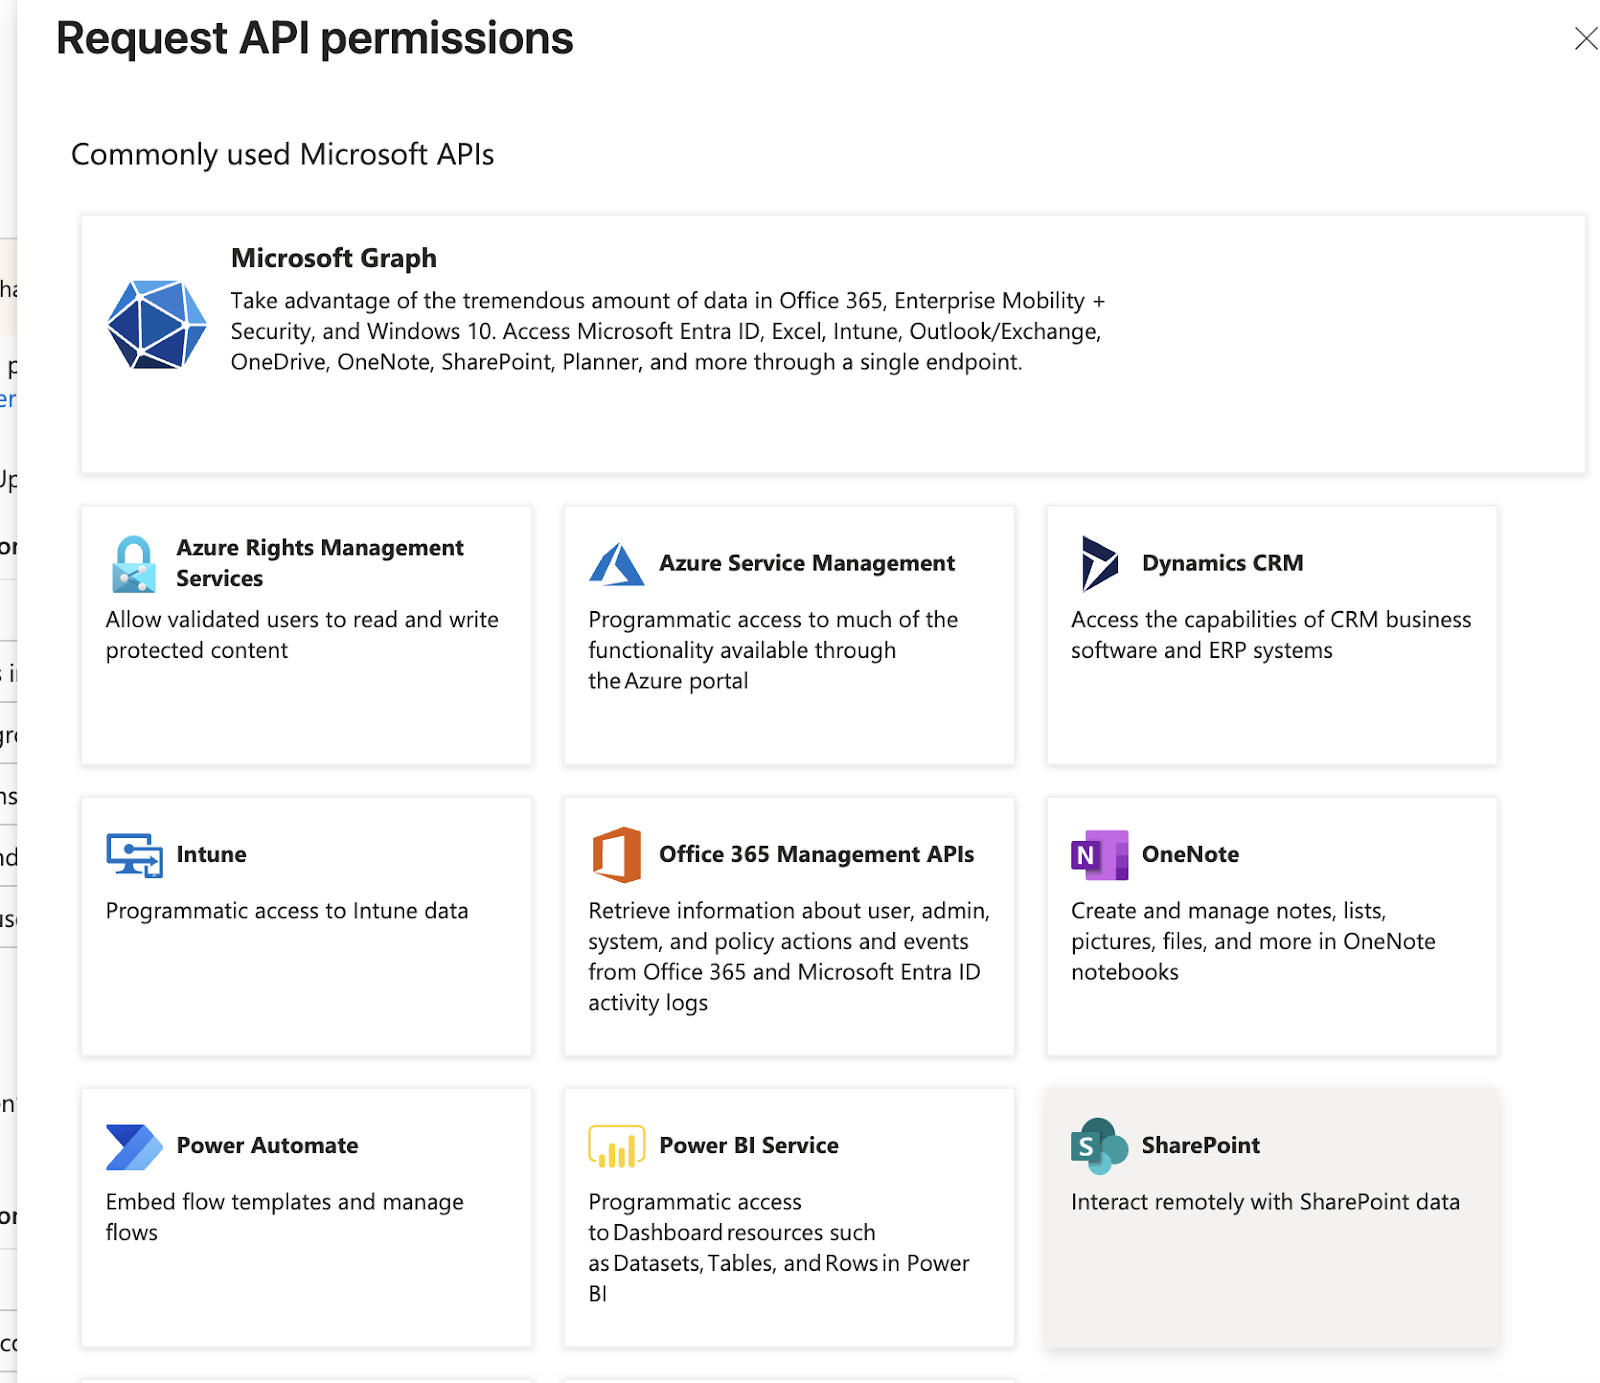Close the Request API permissions panel
This screenshot has width=1600, height=1383.
pyautogui.click(x=1585, y=39)
